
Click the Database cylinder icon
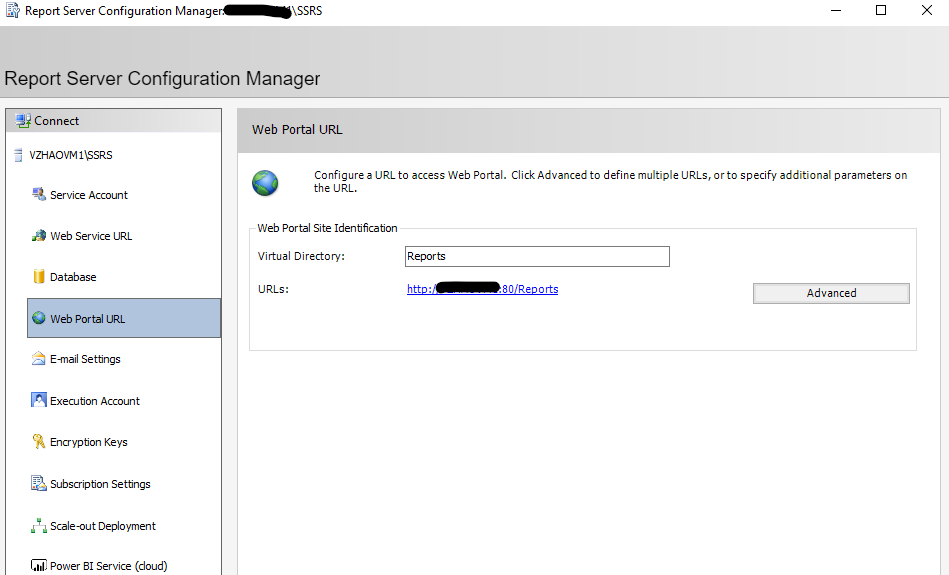tap(39, 277)
